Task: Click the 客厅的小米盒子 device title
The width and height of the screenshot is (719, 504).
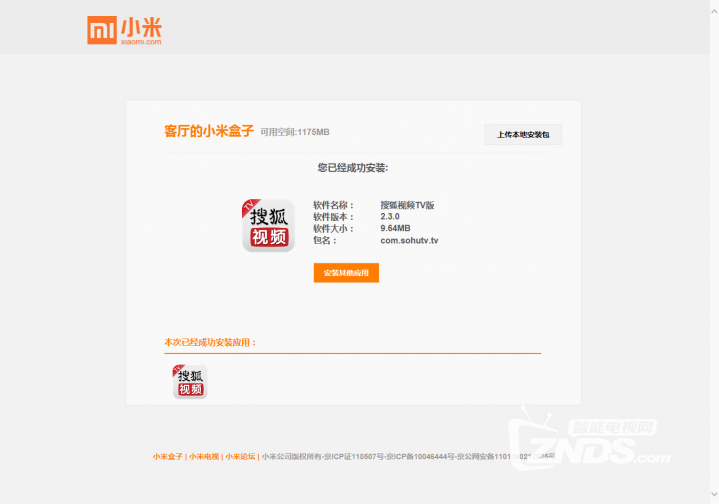Action: pyautogui.click(x=209, y=131)
